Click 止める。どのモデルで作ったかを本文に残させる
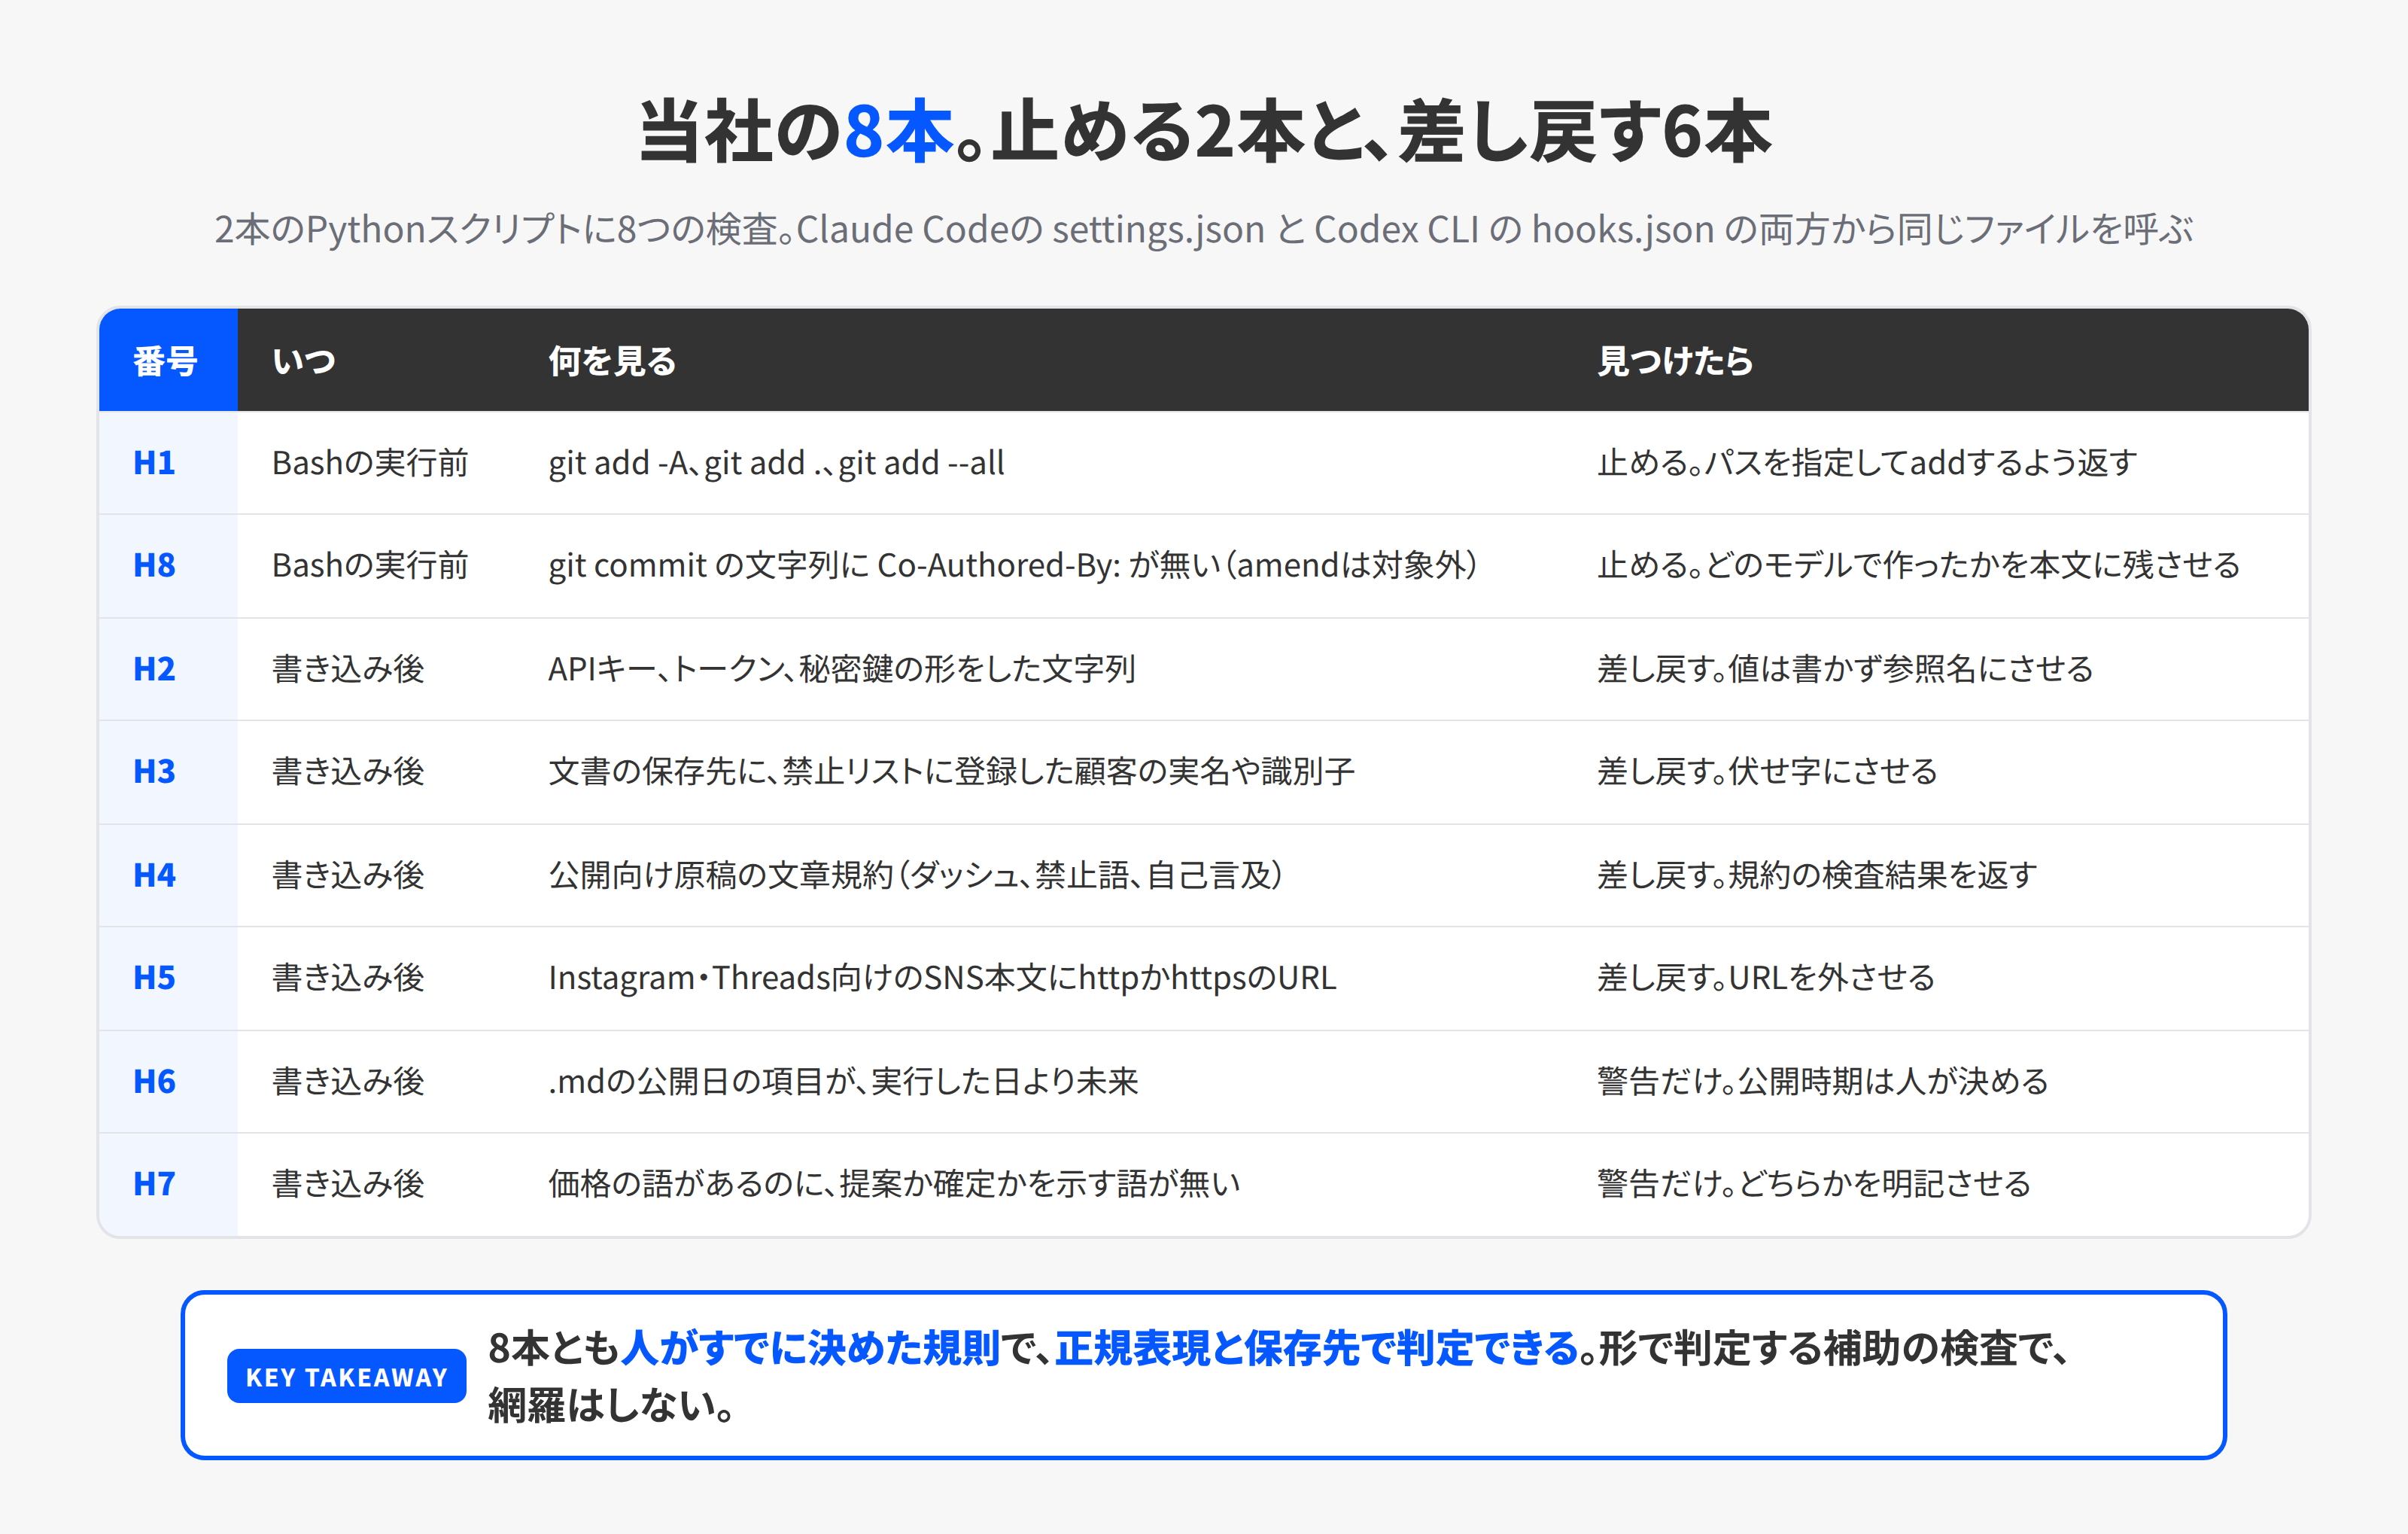The width and height of the screenshot is (2408, 1534). tap(1918, 566)
